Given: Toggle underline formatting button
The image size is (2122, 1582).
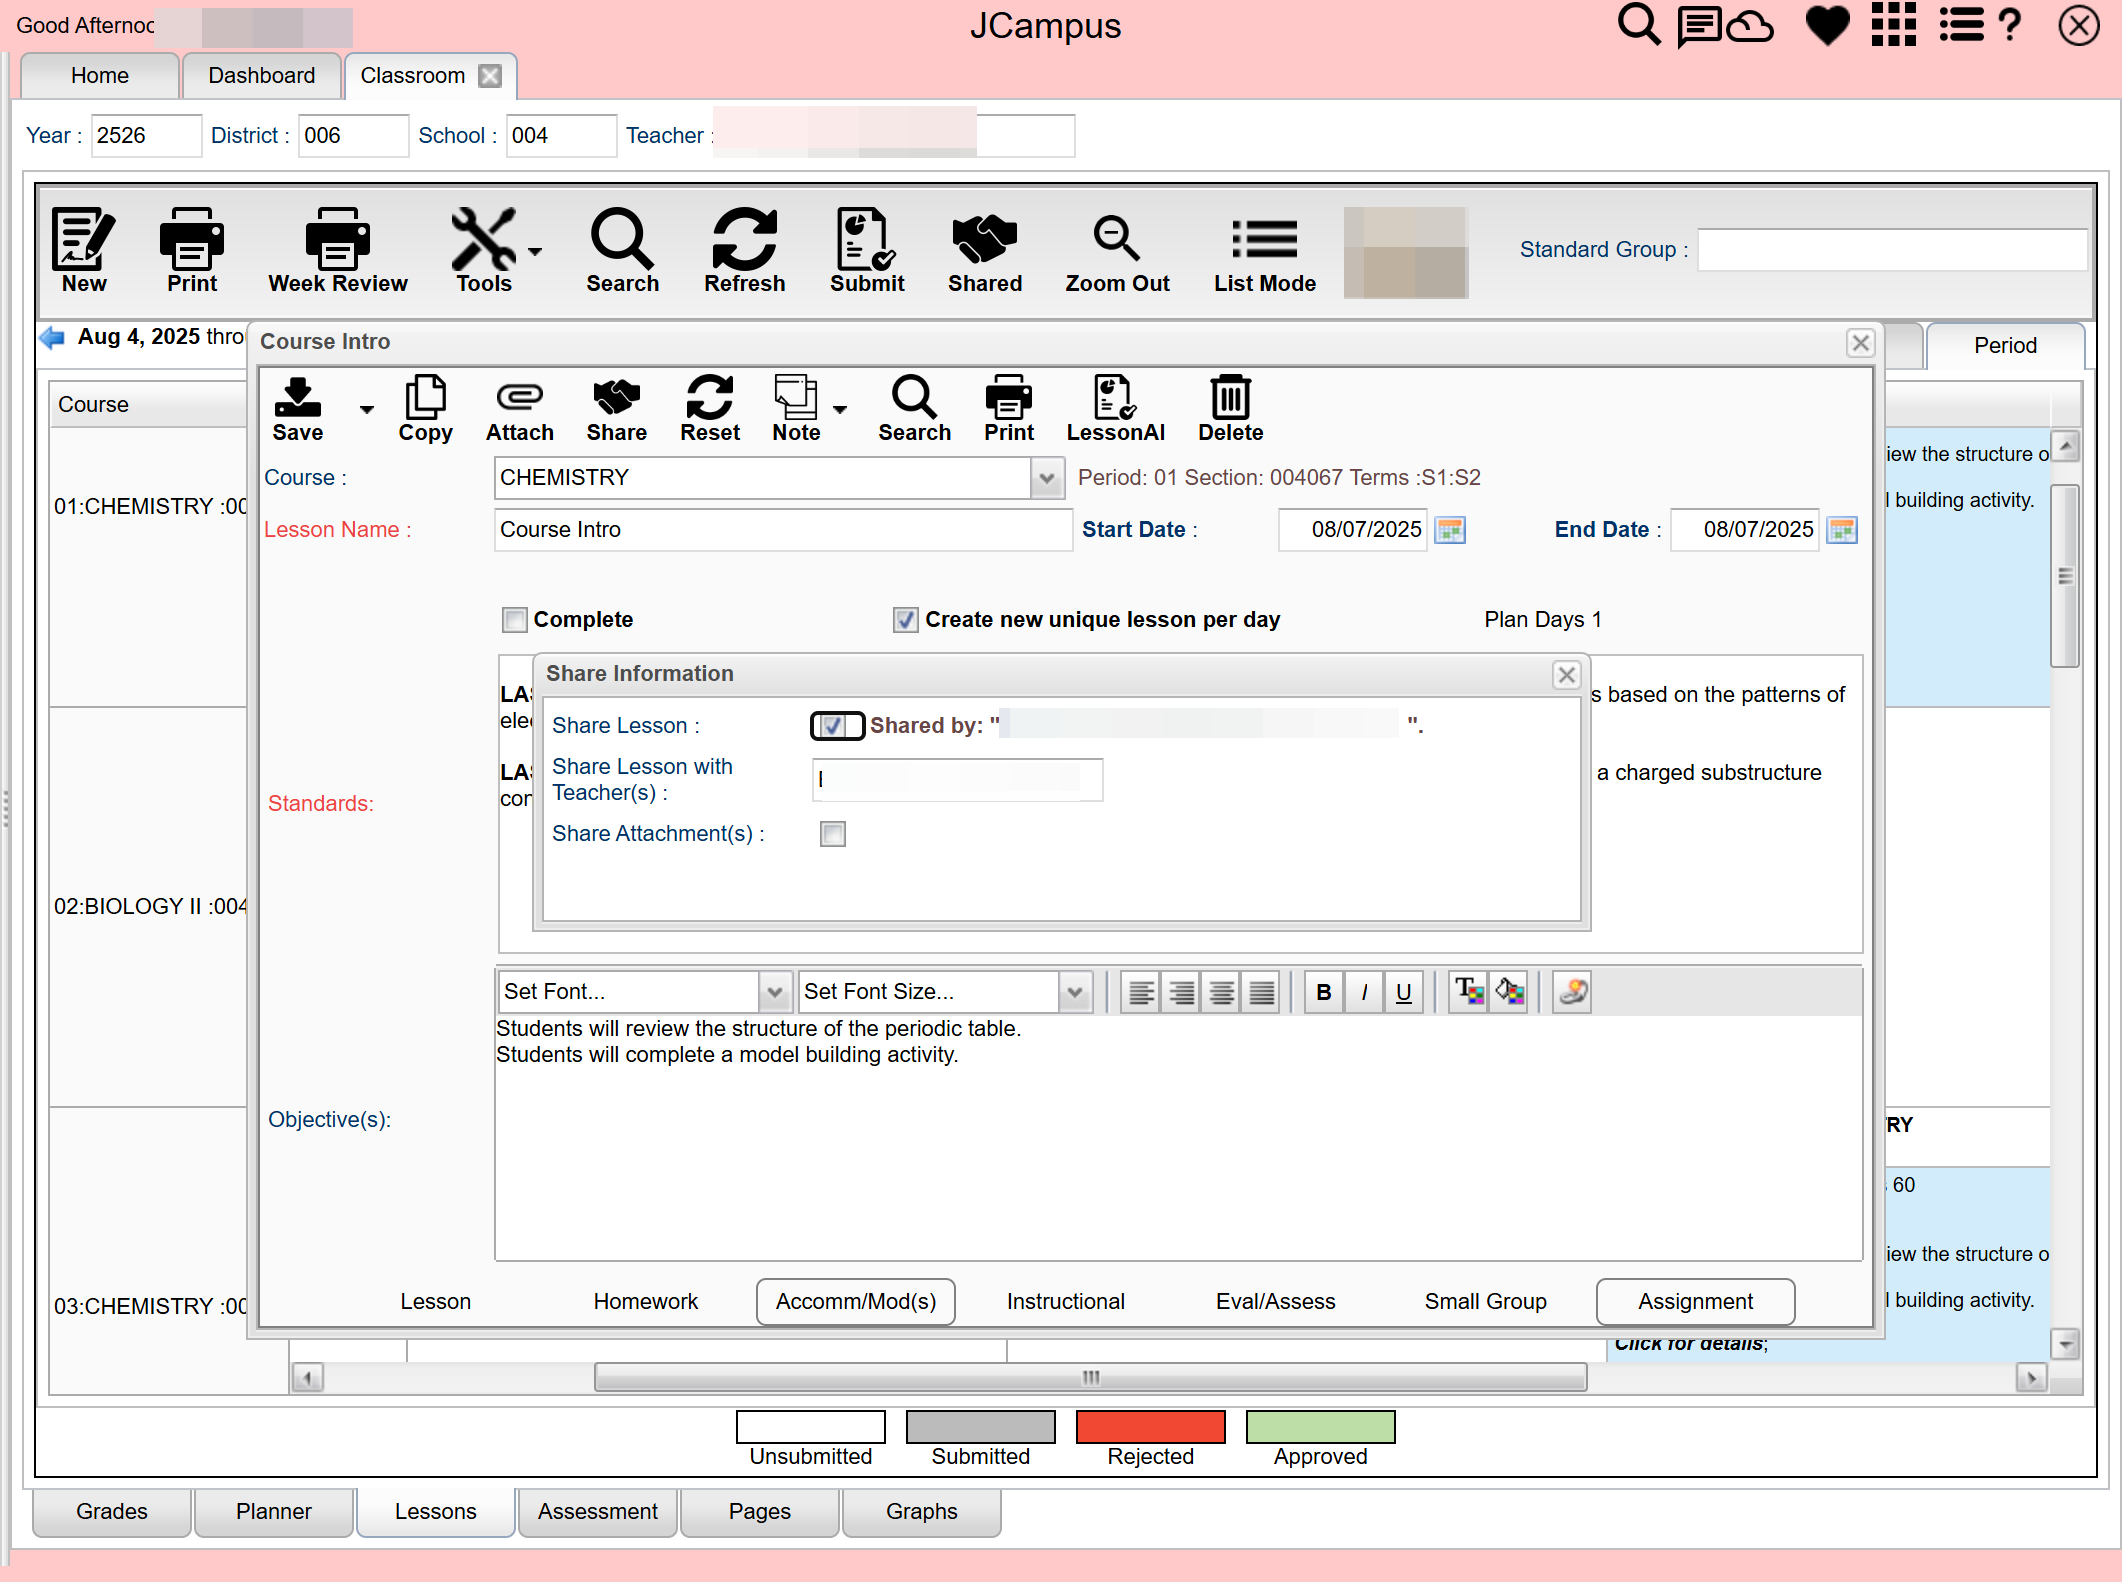Looking at the screenshot, I should (1403, 992).
